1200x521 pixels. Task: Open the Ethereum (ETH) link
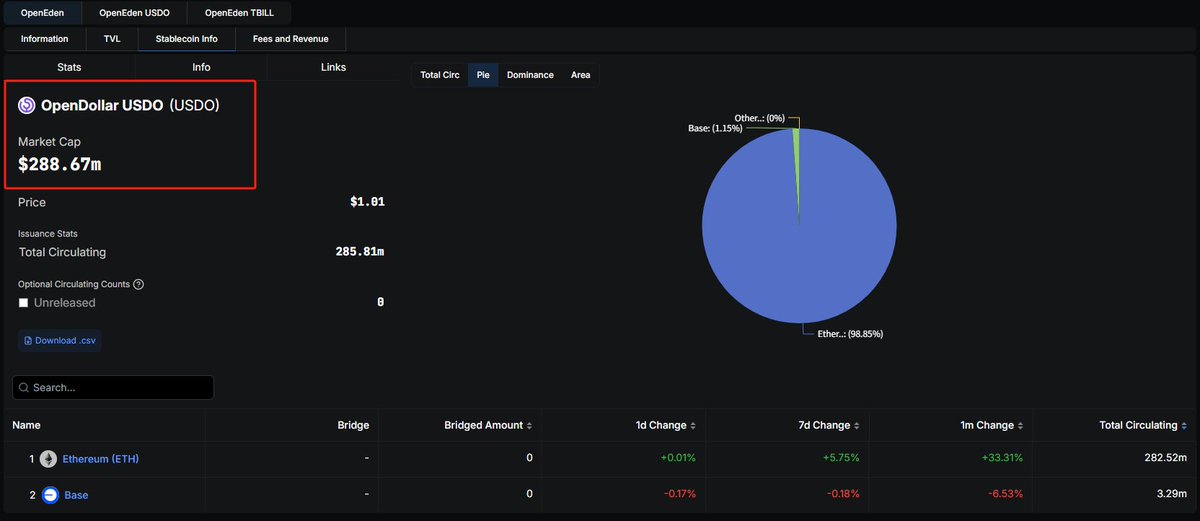point(101,459)
